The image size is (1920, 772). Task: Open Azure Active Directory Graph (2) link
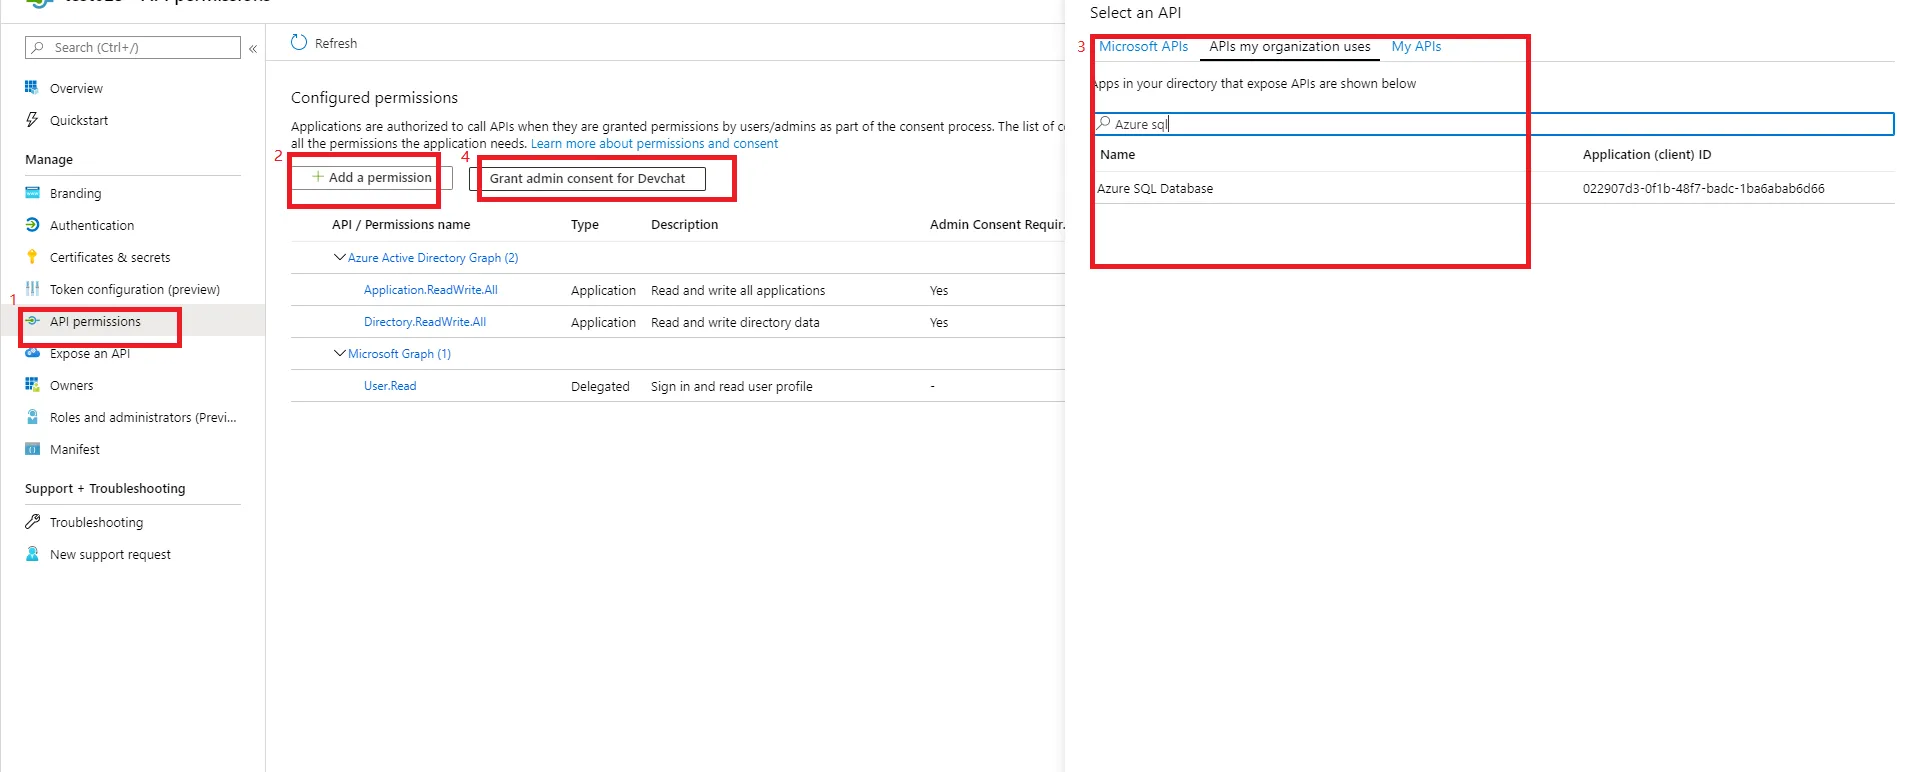(433, 257)
